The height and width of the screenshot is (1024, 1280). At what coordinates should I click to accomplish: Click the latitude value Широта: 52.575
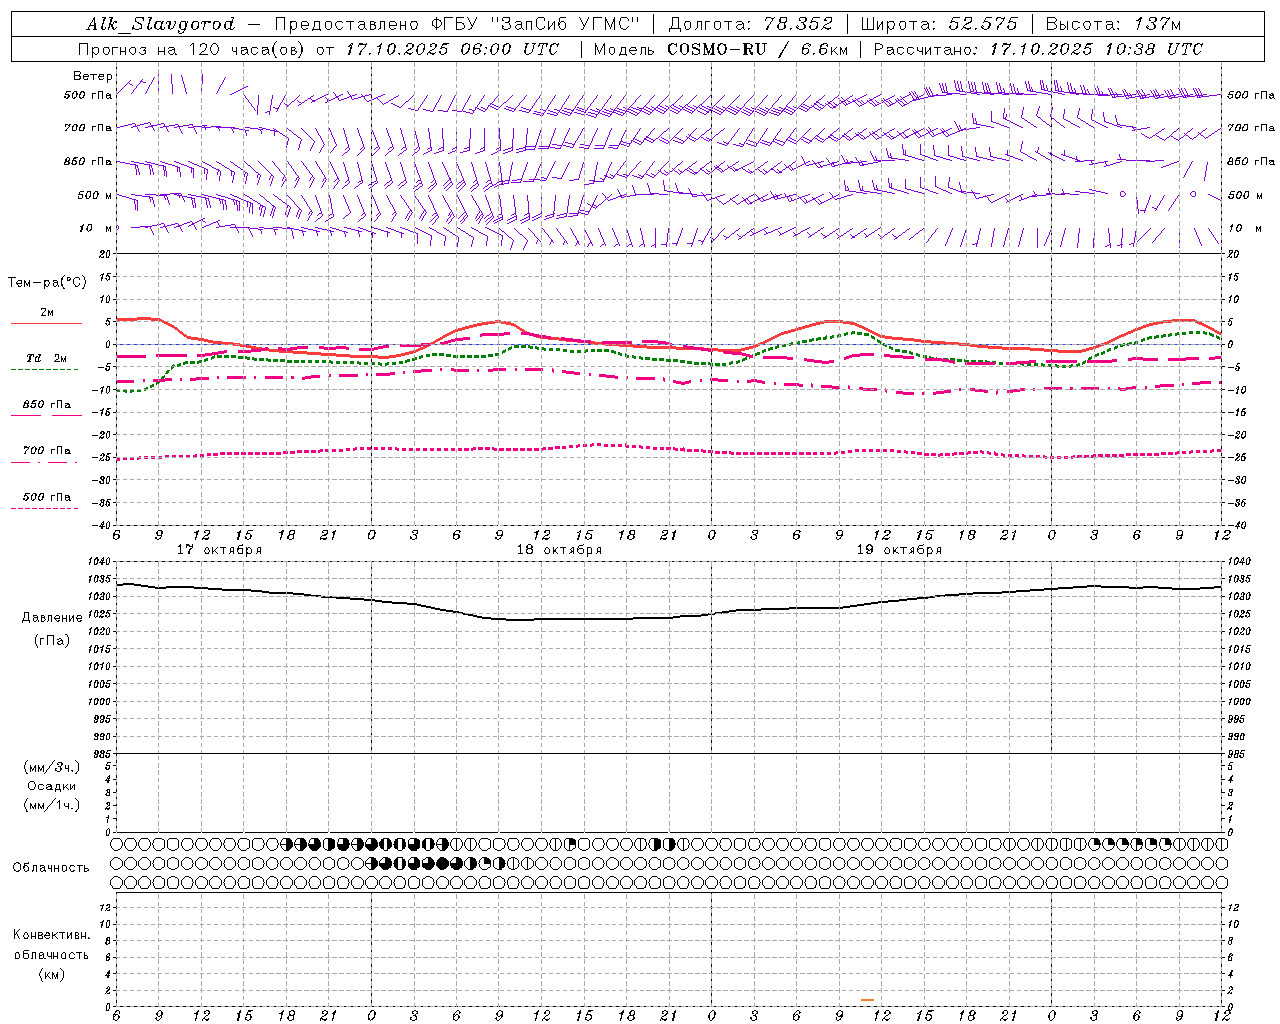938,24
